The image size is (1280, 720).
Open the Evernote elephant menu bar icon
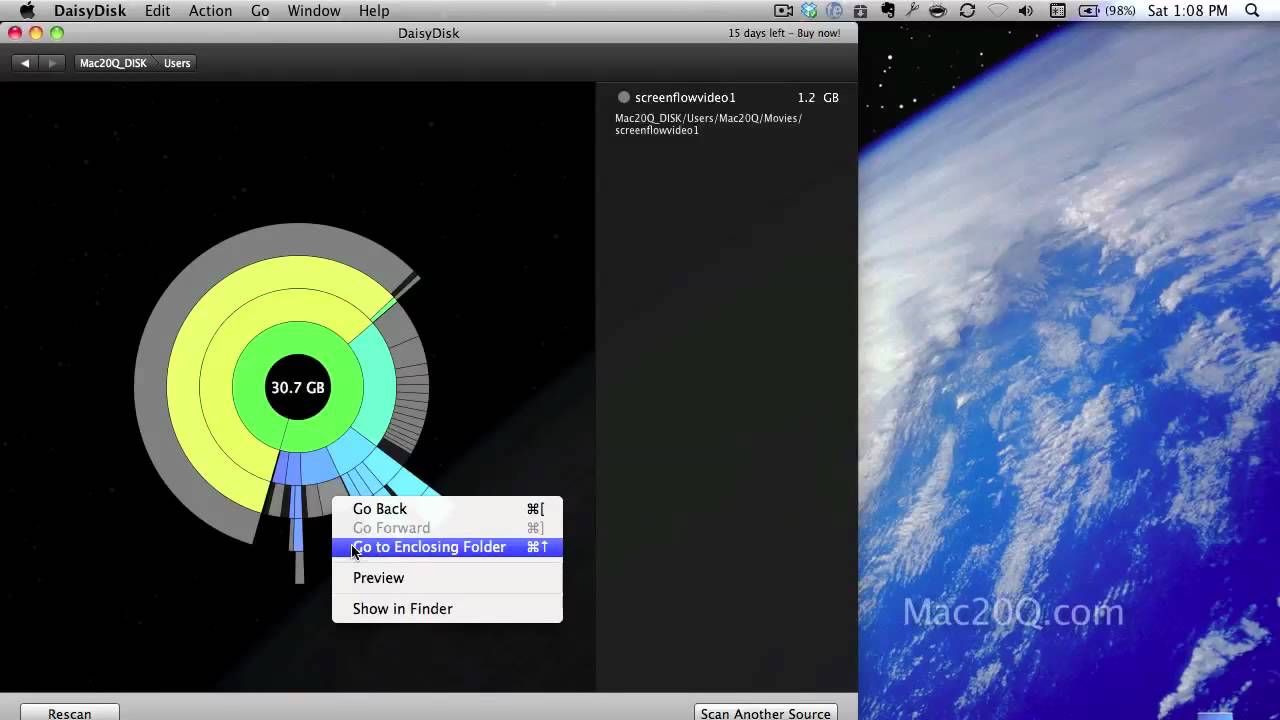pyautogui.click(x=887, y=11)
